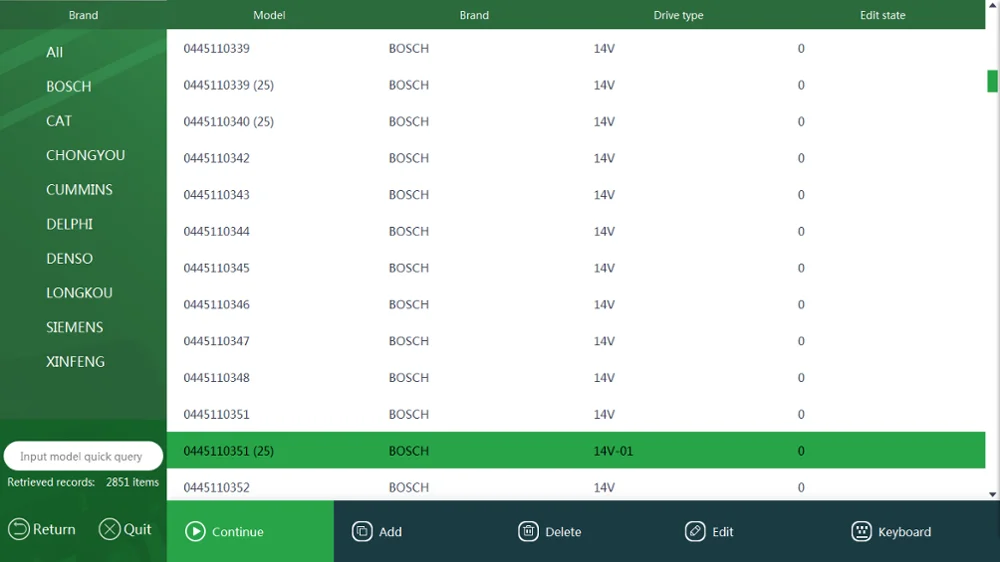This screenshot has width=1000, height=562.
Task: Click the Drive type column header
Action: pyautogui.click(x=678, y=15)
